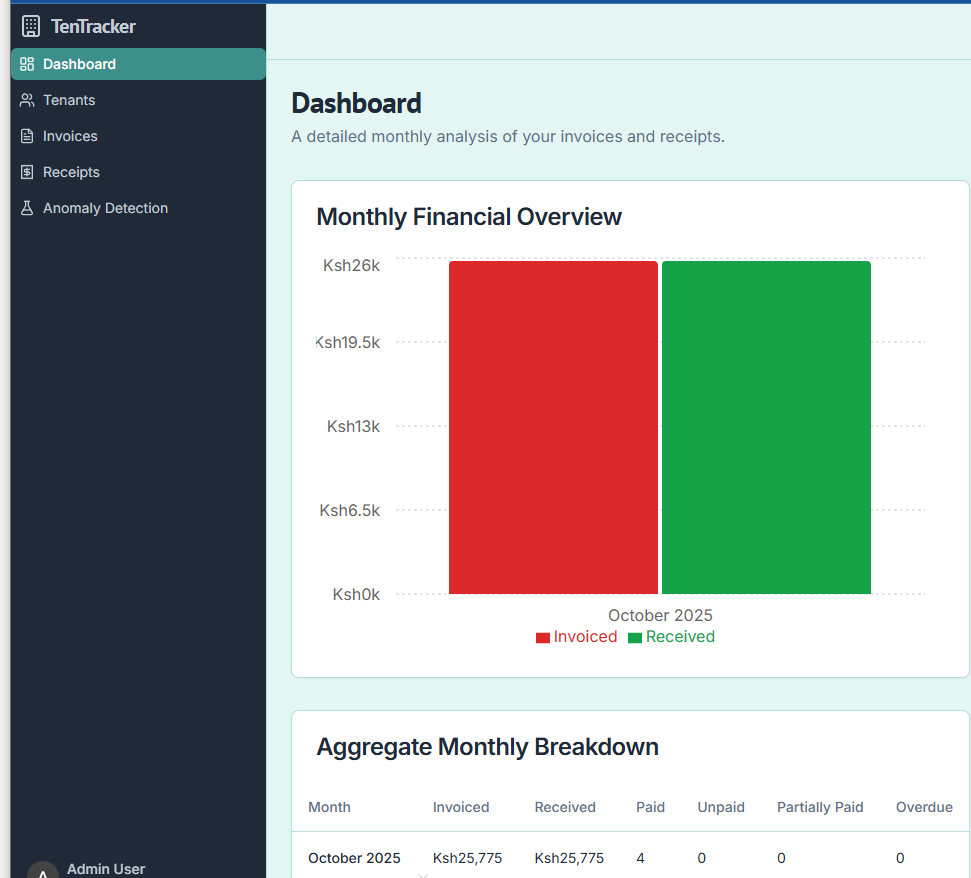971x878 pixels.
Task: Click the Anomaly Detection flask icon
Action: coord(27,208)
